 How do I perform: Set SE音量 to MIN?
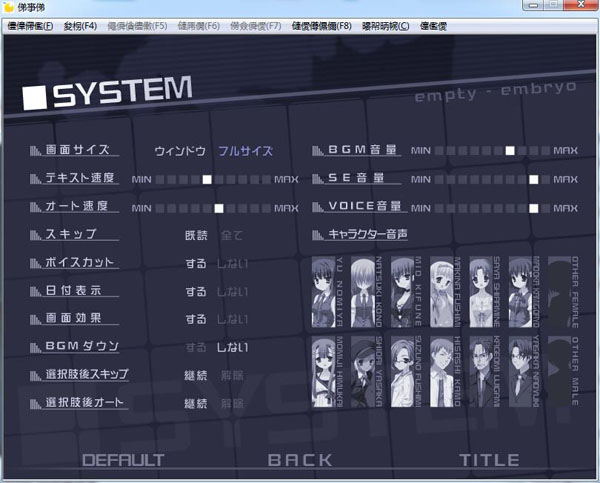421,179
